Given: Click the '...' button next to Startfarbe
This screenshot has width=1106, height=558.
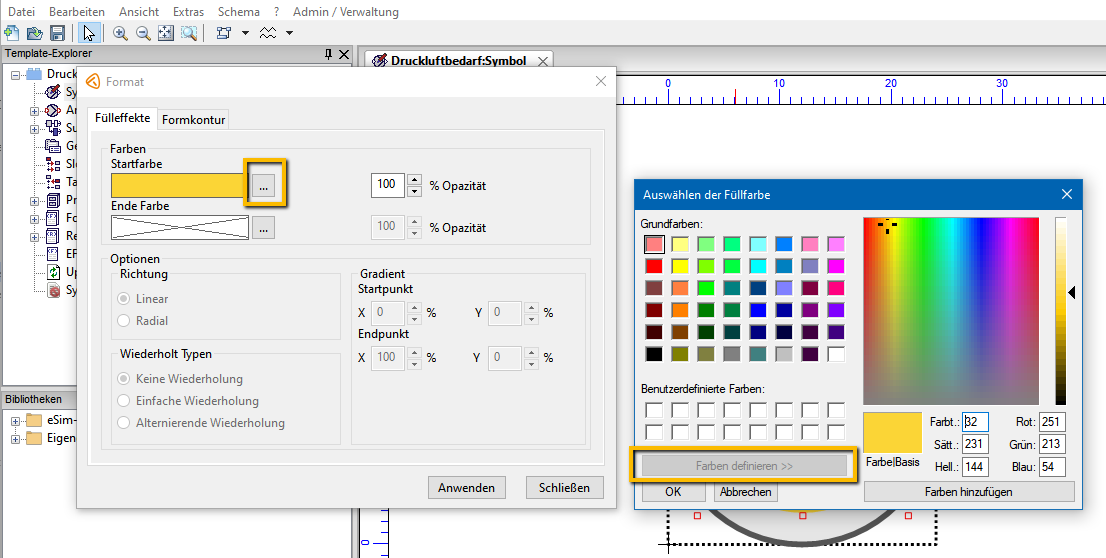Looking at the screenshot, I should (x=263, y=186).
